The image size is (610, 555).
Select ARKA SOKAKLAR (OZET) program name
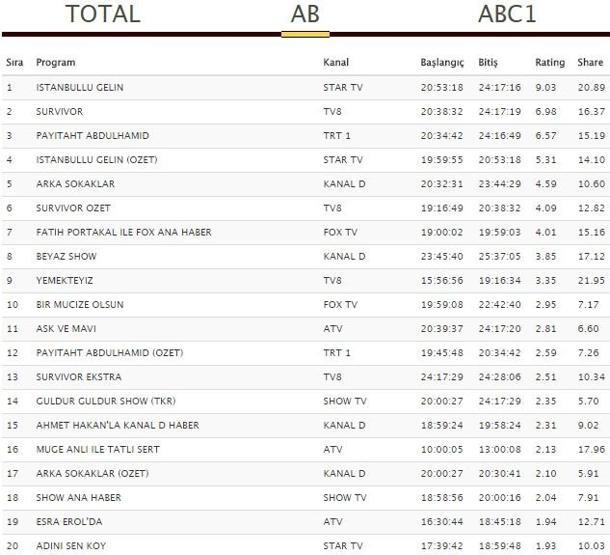click(x=93, y=473)
